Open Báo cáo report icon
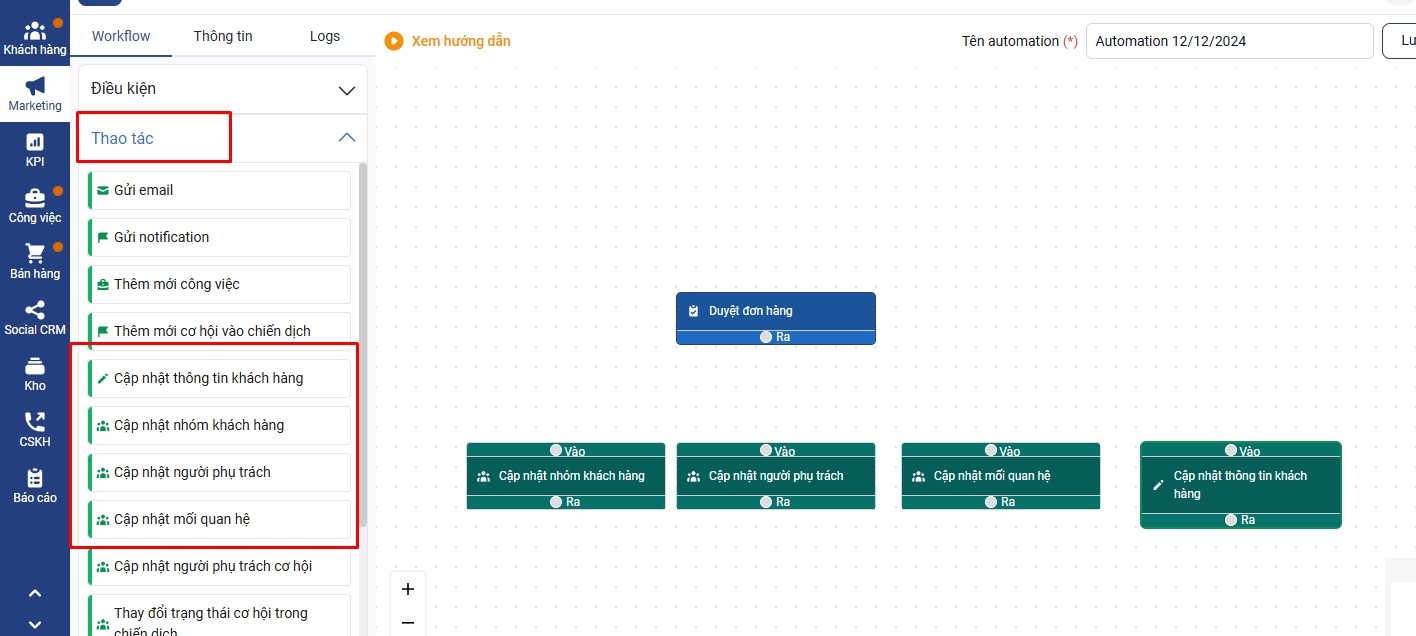Image resolution: width=1416 pixels, height=636 pixels. click(35, 479)
